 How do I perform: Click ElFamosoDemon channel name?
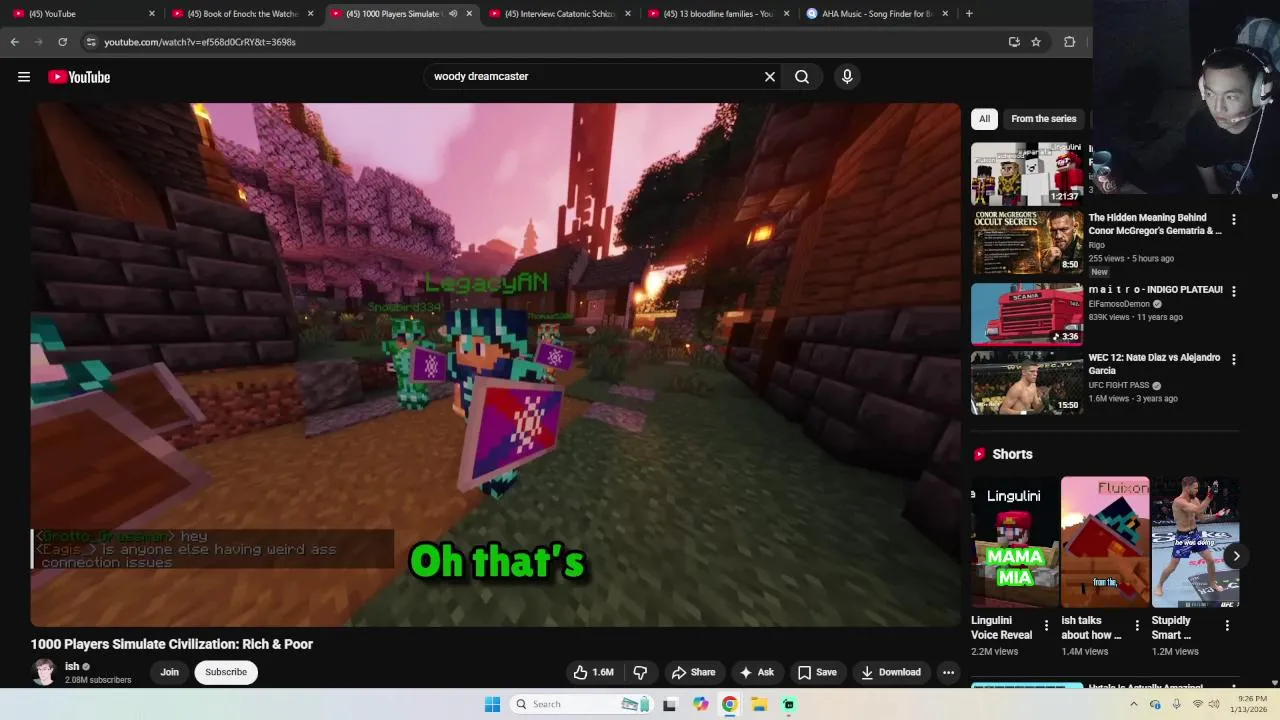pyautogui.click(x=1119, y=304)
